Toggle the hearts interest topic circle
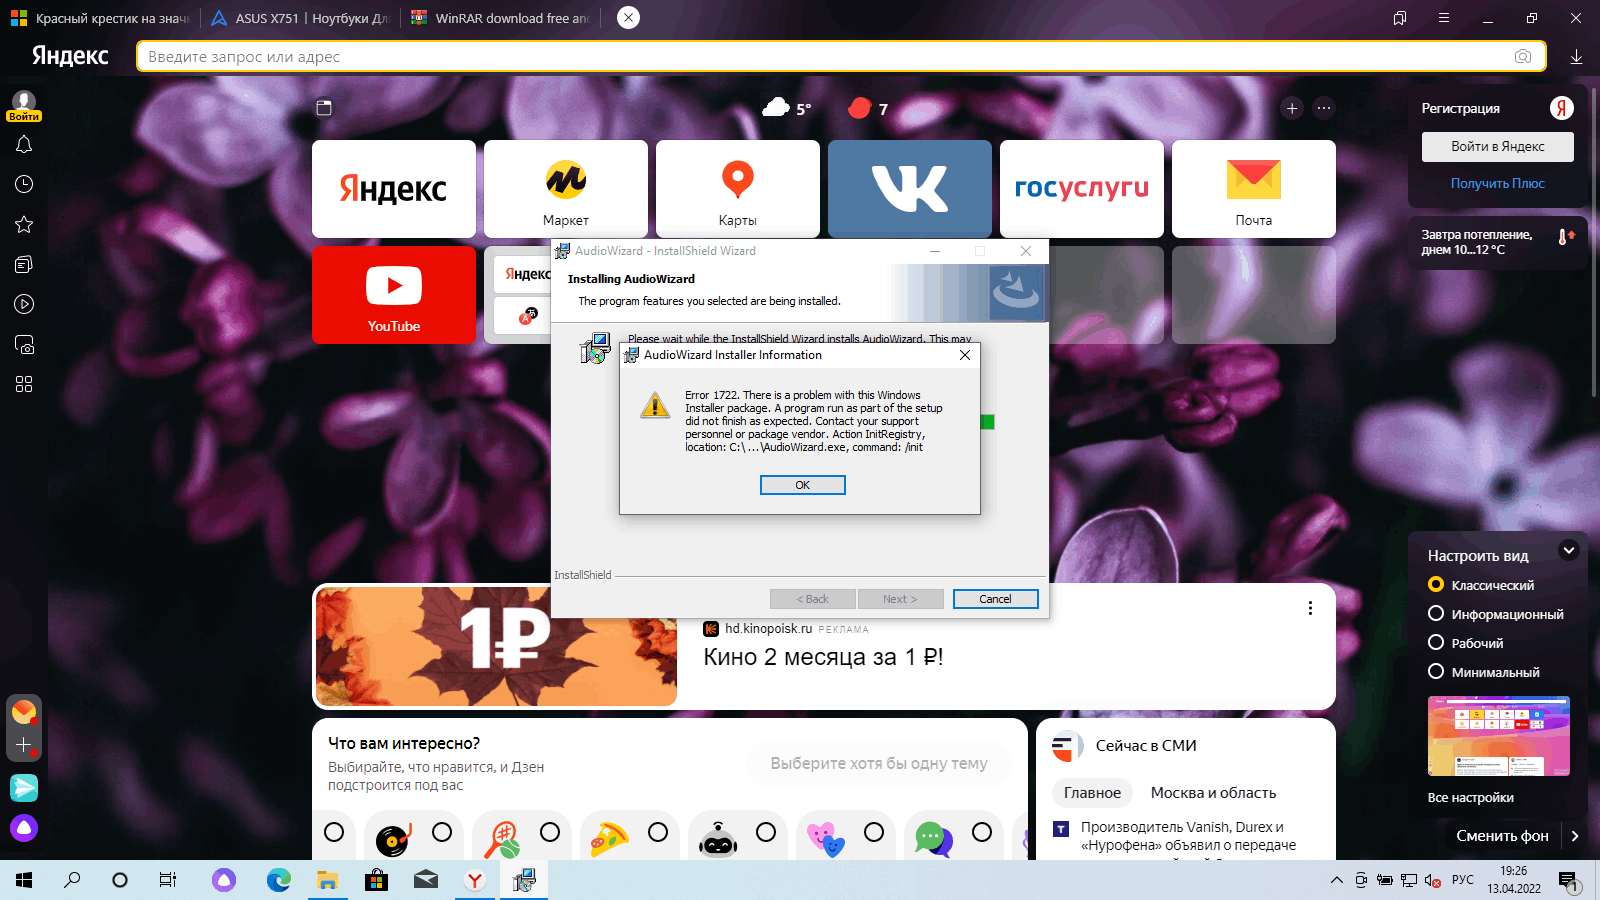1600x900 pixels. click(x=874, y=832)
